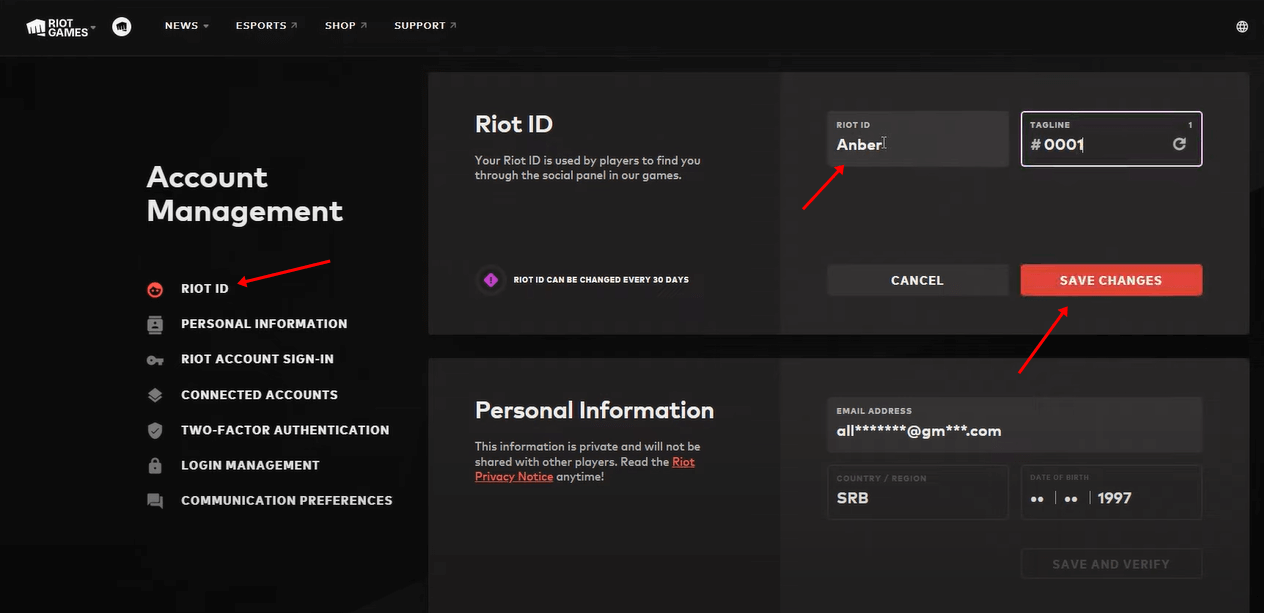This screenshot has height=613, width=1264.
Task: Regenerate tagline with refresh icon
Action: (x=1179, y=144)
